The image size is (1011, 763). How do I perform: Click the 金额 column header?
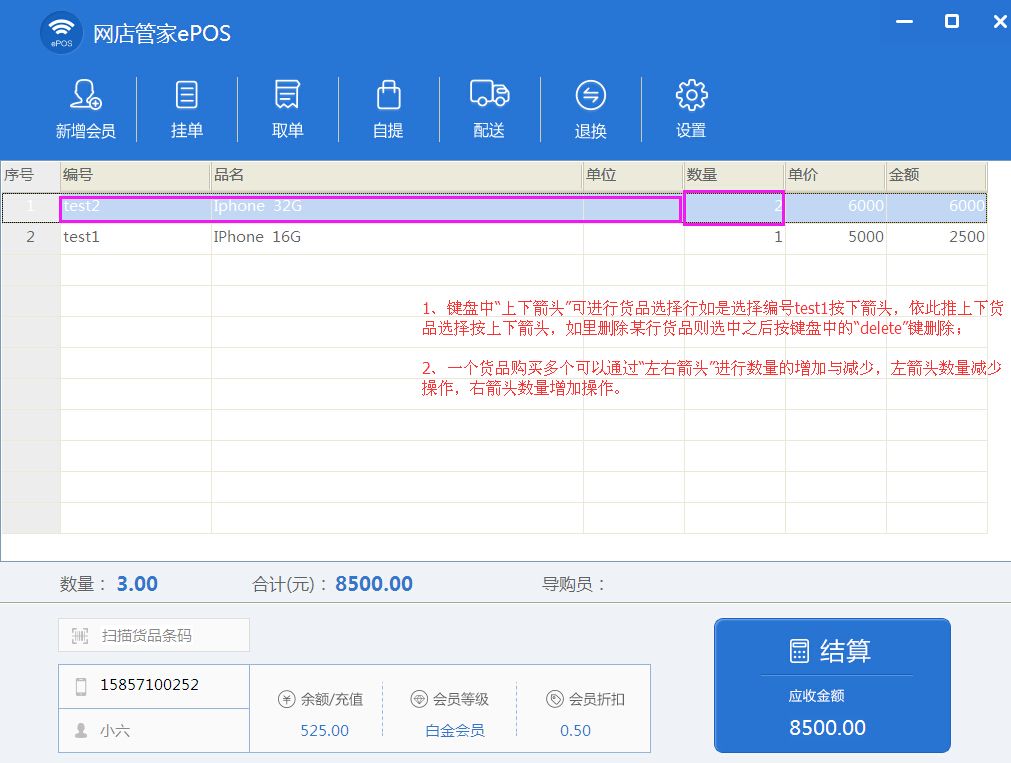click(x=935, y=175)
